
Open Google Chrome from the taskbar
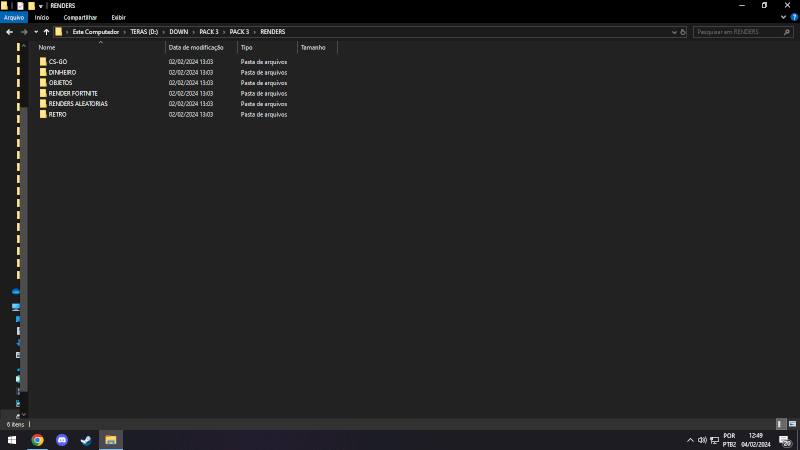37,440
